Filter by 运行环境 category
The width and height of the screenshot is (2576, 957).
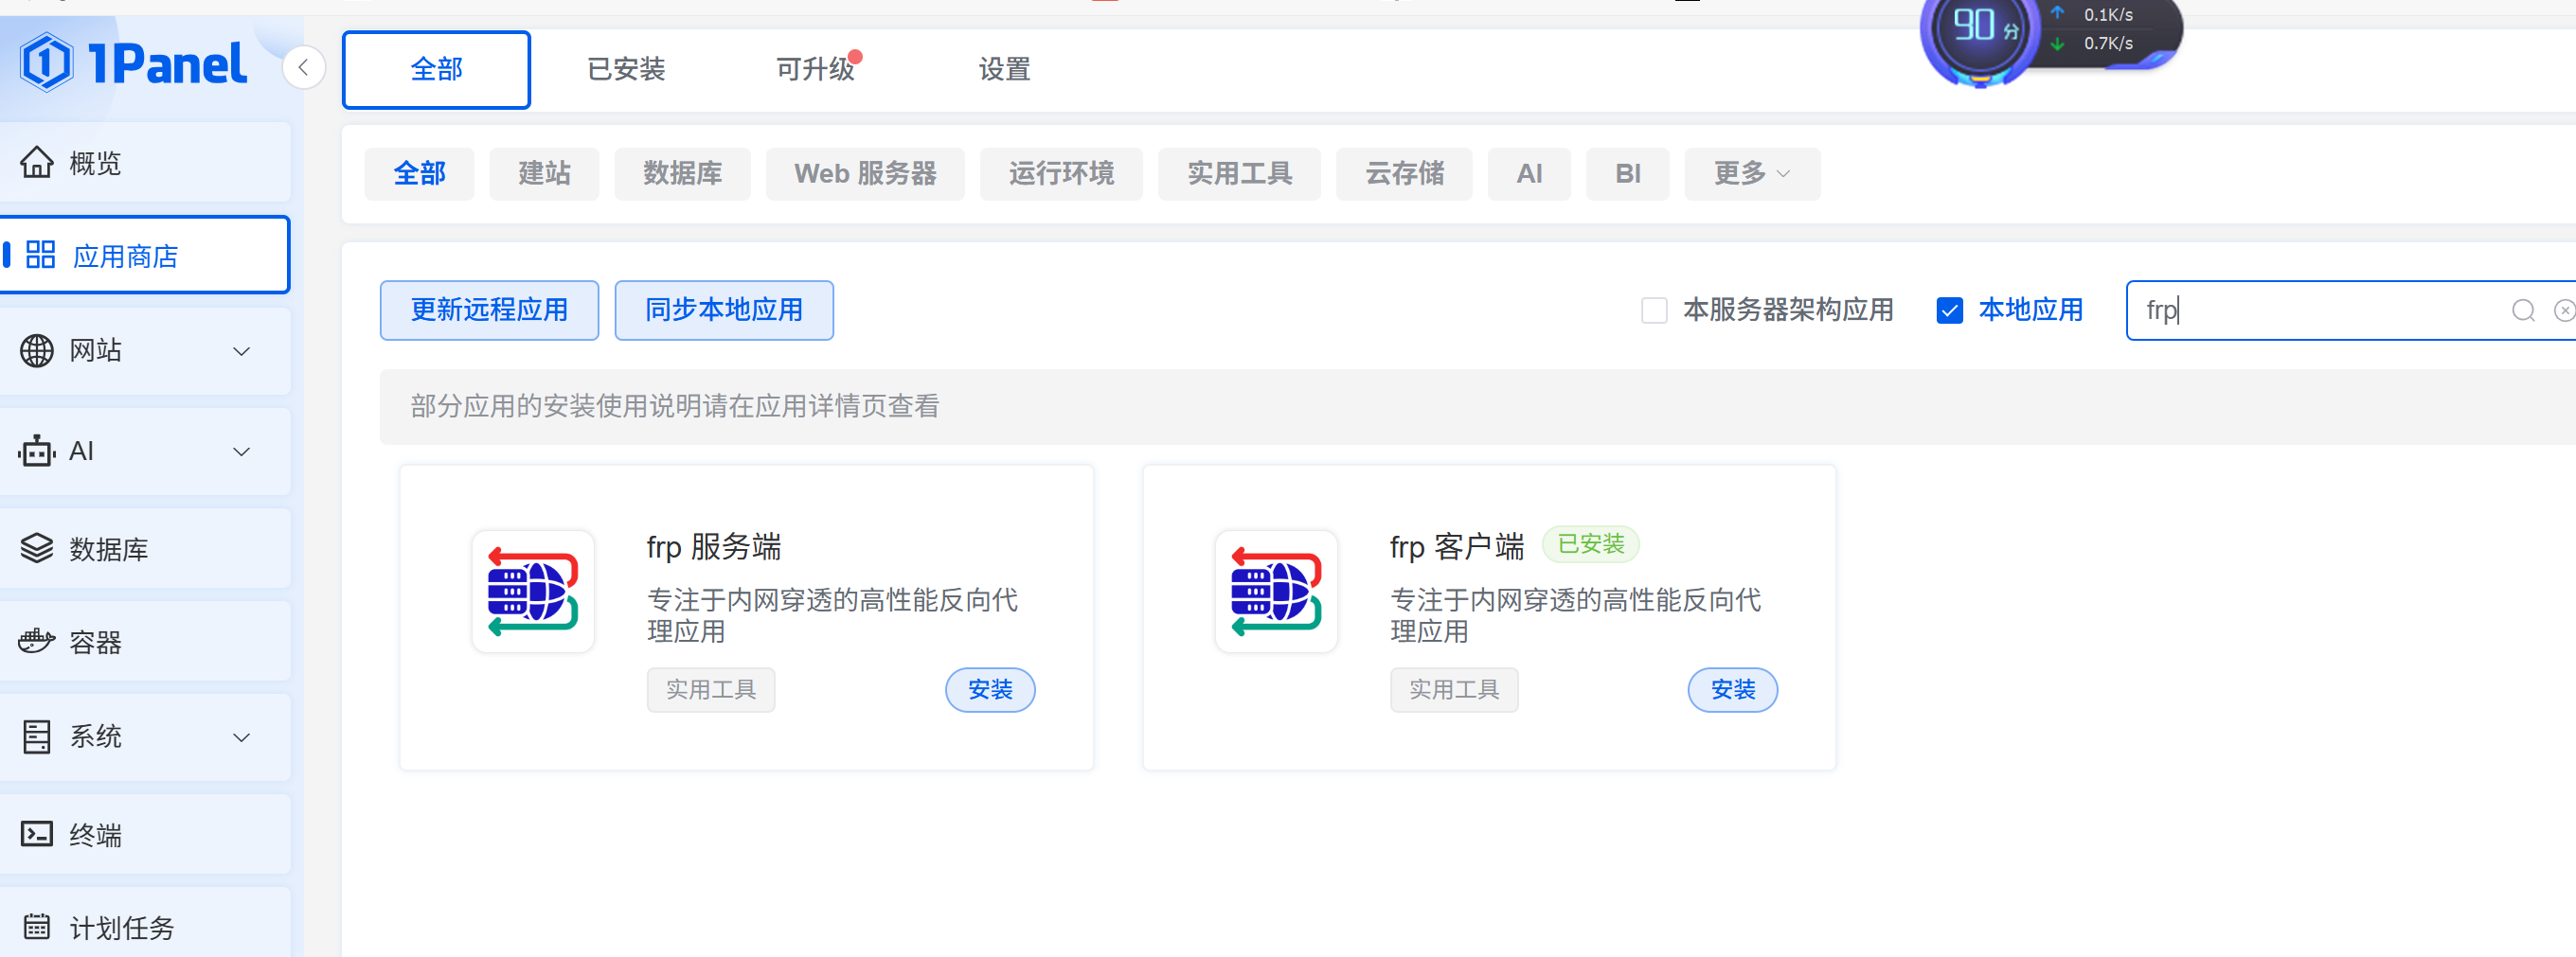[1061, 174]
